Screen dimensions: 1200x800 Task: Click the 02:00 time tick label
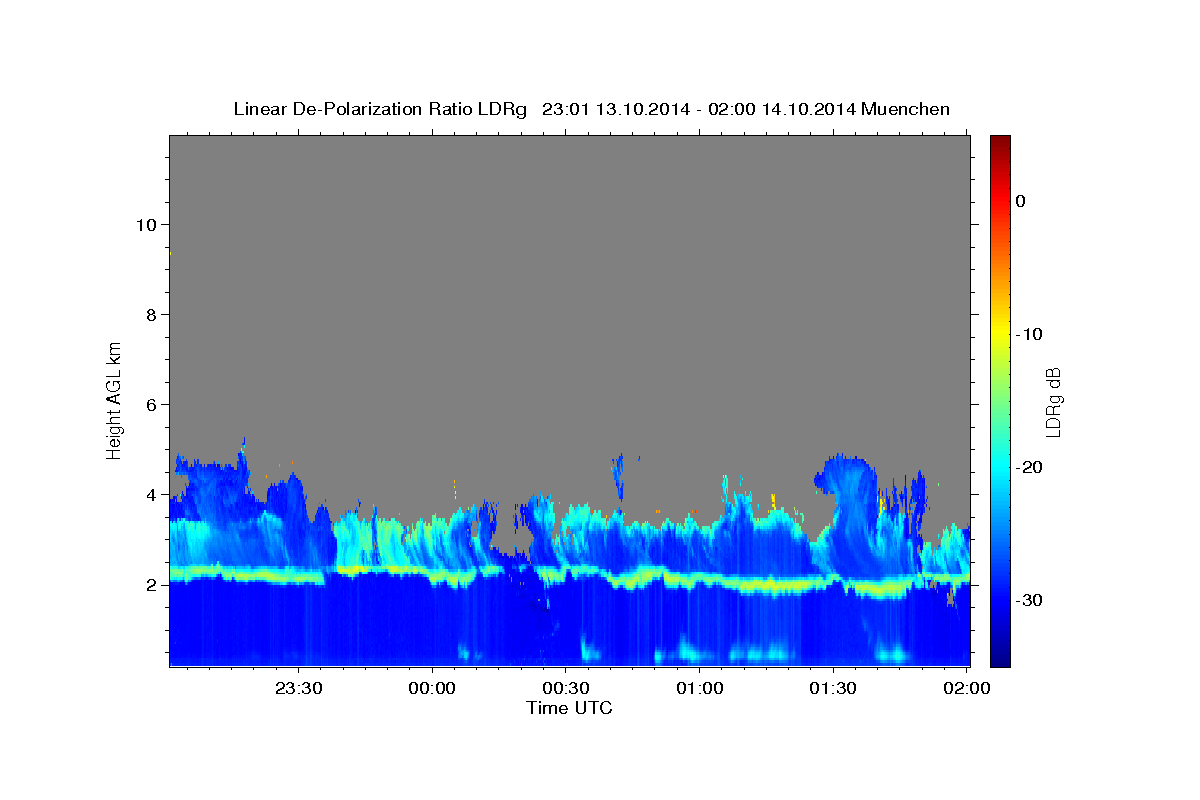(x=967, y=688)
